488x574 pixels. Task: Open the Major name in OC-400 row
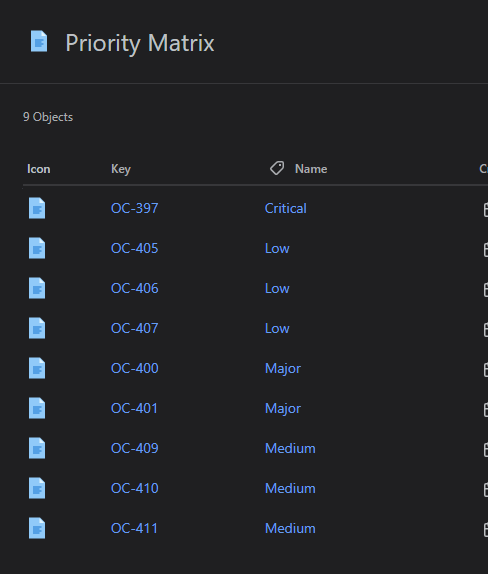[x=283, y=369]
